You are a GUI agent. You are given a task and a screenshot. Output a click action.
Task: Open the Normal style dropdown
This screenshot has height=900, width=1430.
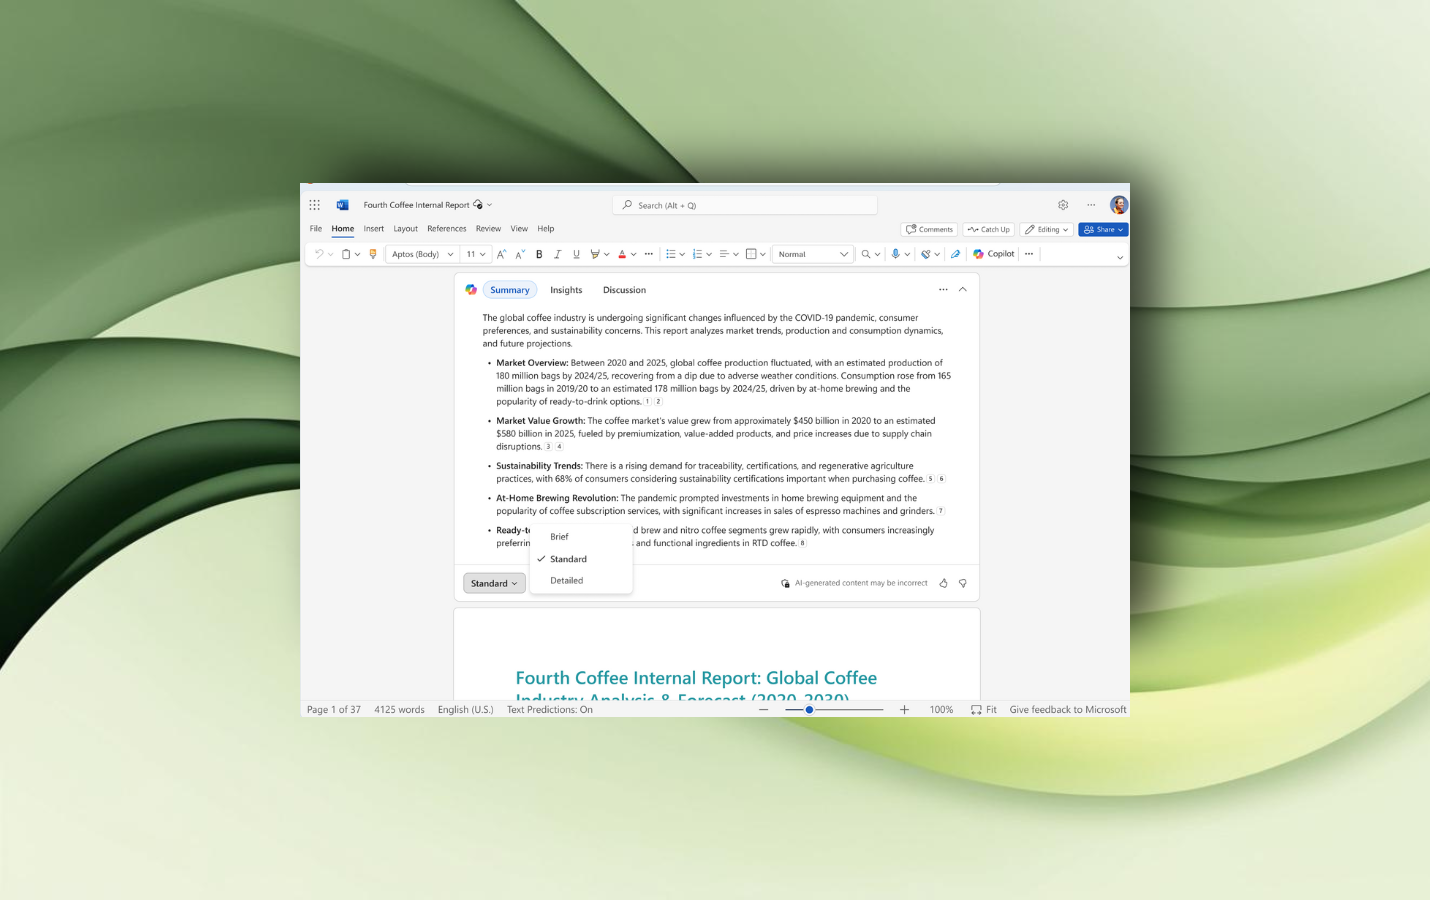click(813, 254)
